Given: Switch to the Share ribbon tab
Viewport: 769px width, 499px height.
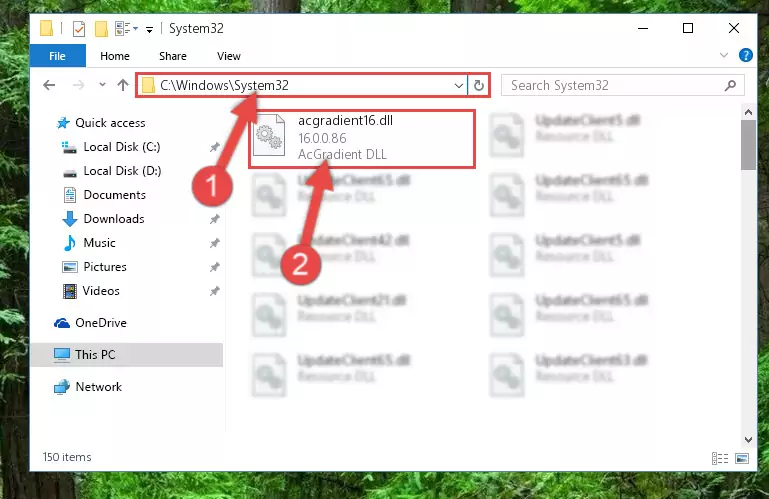Looking at the screenshot, I should [x=173, y=56].
